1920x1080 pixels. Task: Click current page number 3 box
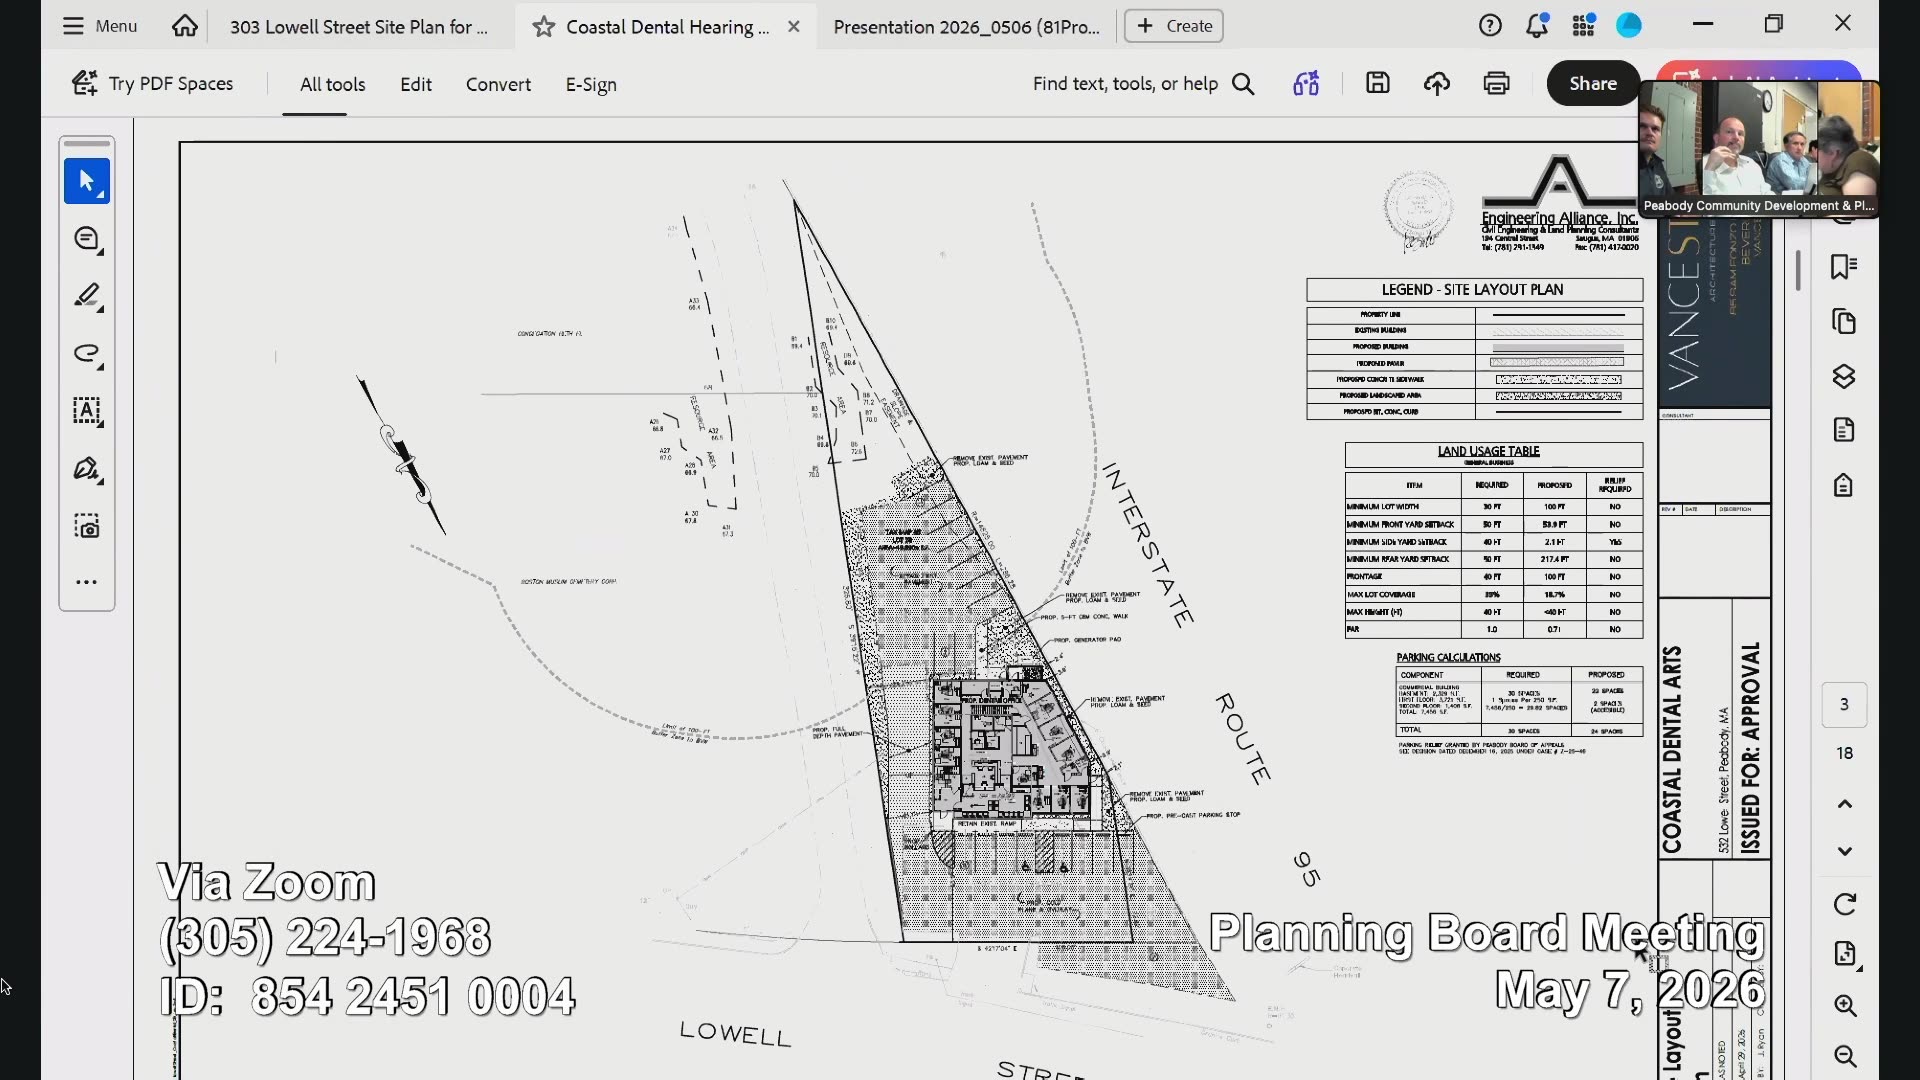(1844, 705)
